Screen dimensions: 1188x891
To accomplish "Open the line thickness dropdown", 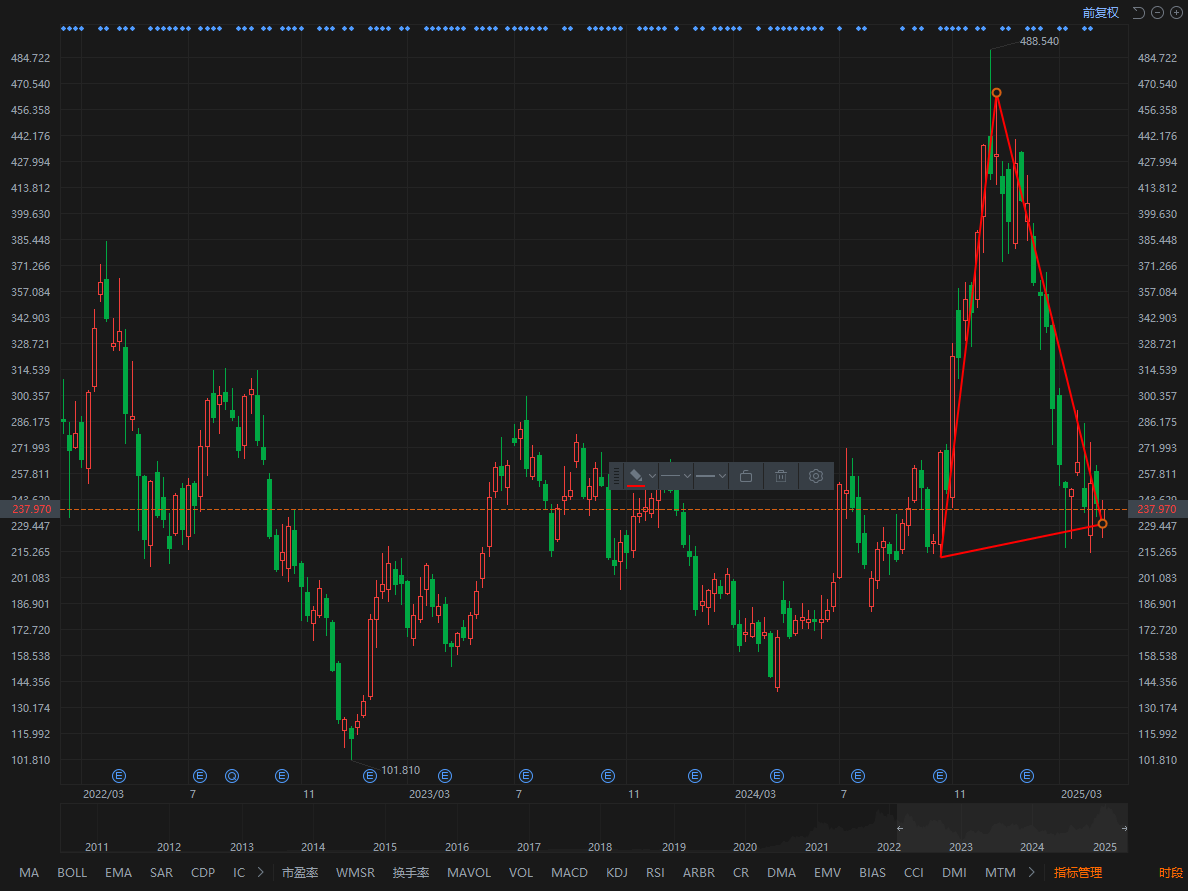I will [711, 476].
